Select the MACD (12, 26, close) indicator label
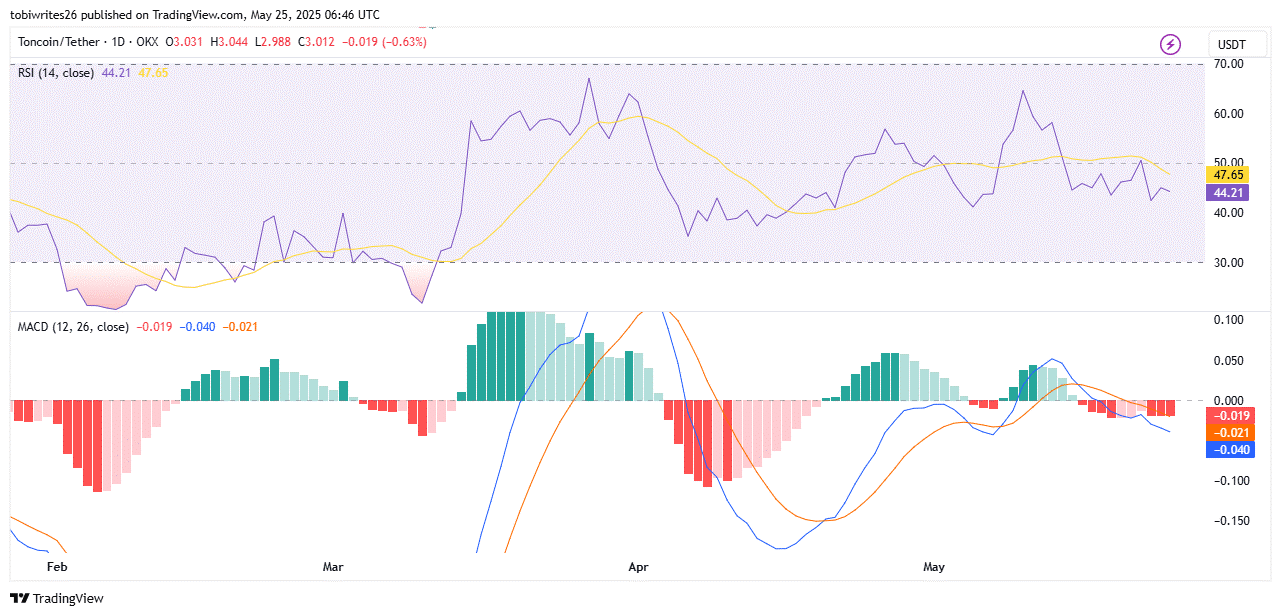The height and width of the screenshot is (616, 1281). click(73, 327)
